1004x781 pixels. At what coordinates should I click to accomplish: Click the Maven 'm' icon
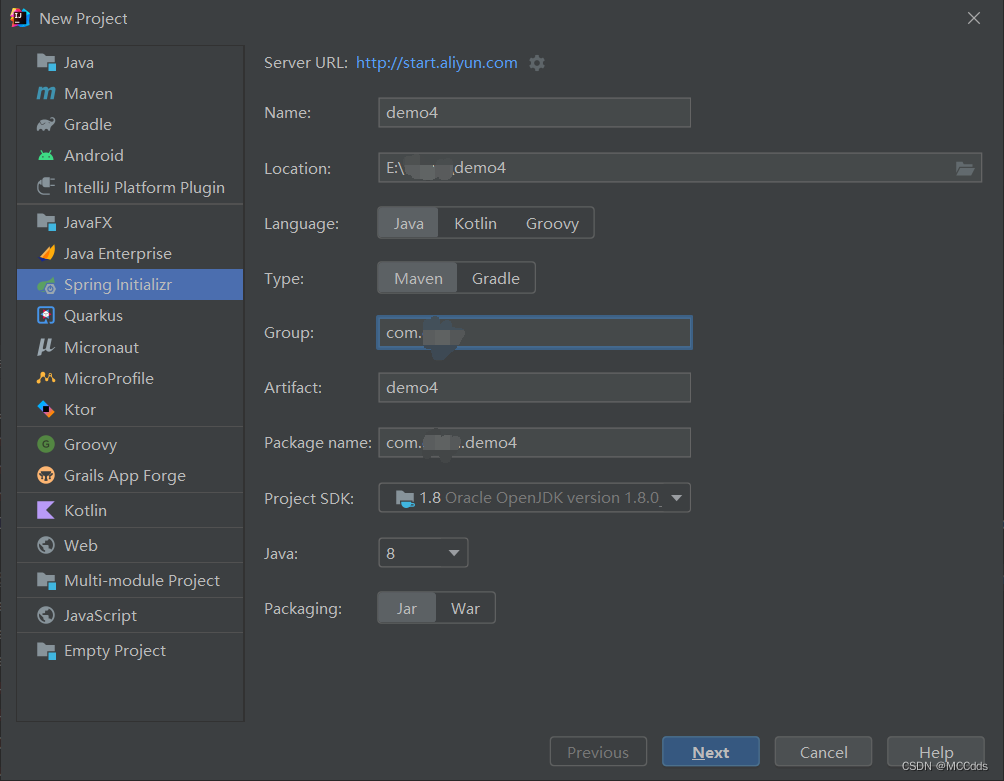(46, 93)
